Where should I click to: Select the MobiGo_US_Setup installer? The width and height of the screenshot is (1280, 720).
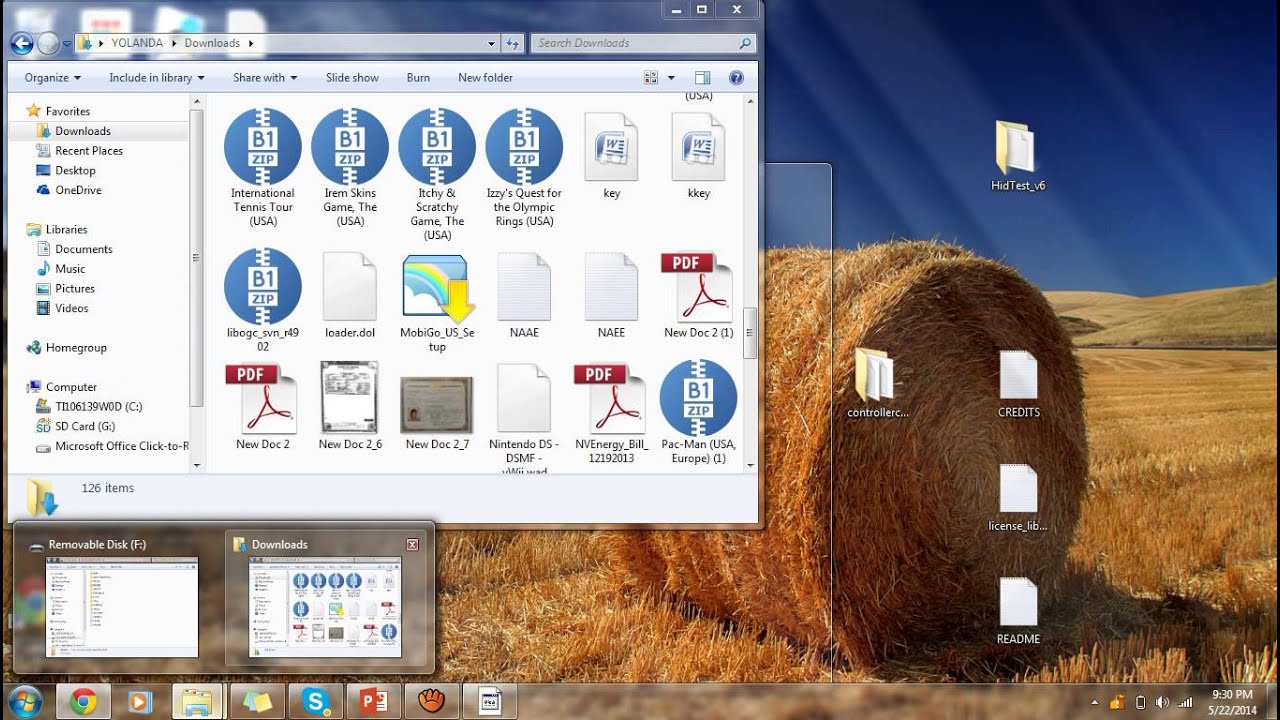tap(437, 302)
